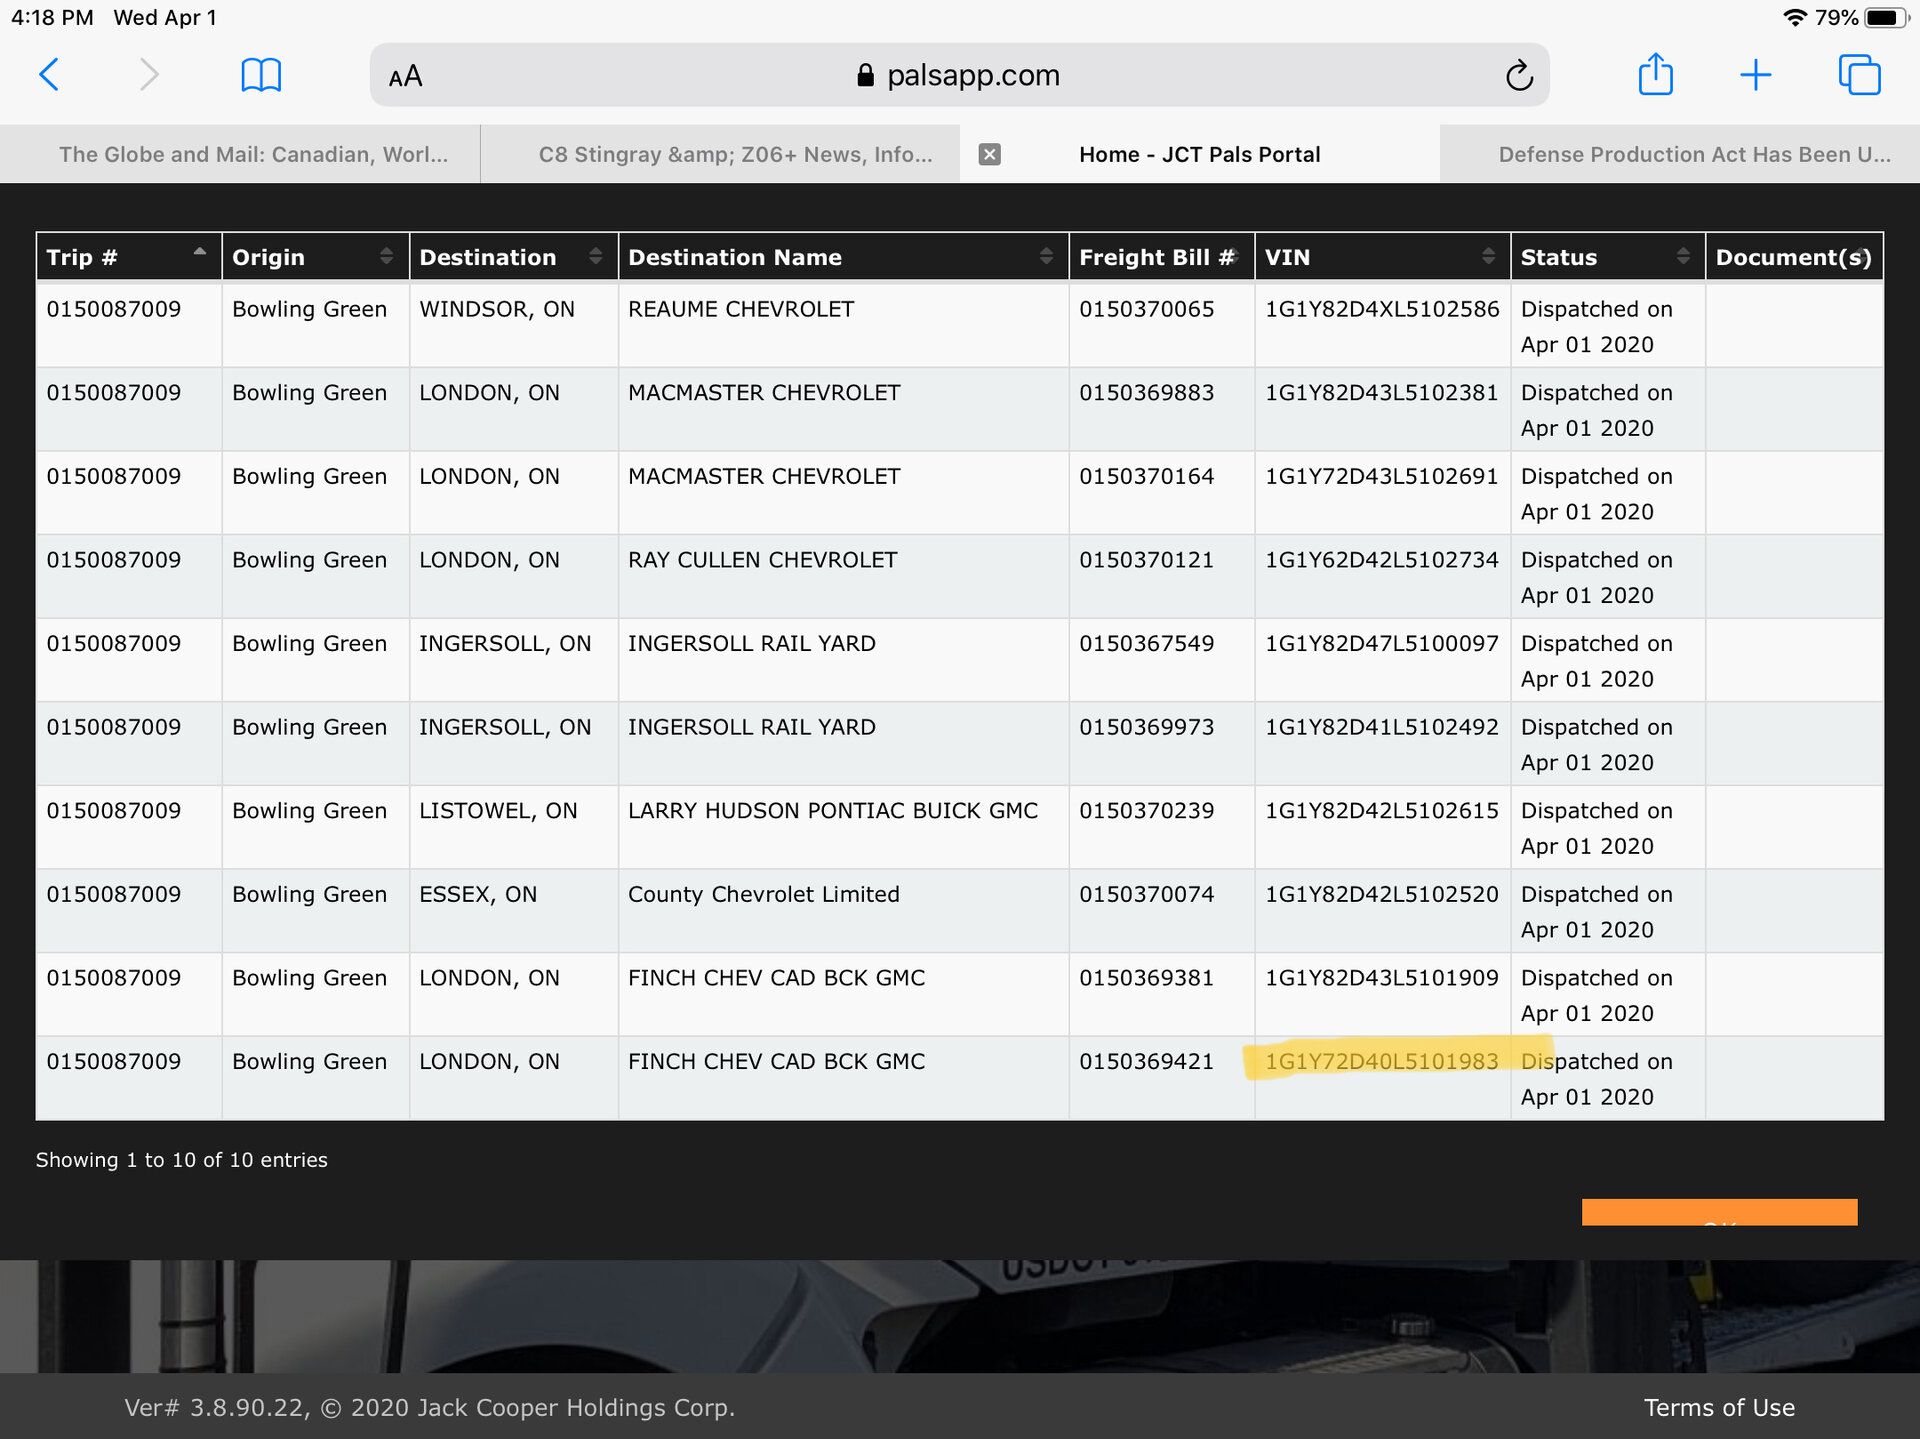Reload the page with refresh icon
The height and width of the screenshot is (1439, 1920).
point(1518,75)
